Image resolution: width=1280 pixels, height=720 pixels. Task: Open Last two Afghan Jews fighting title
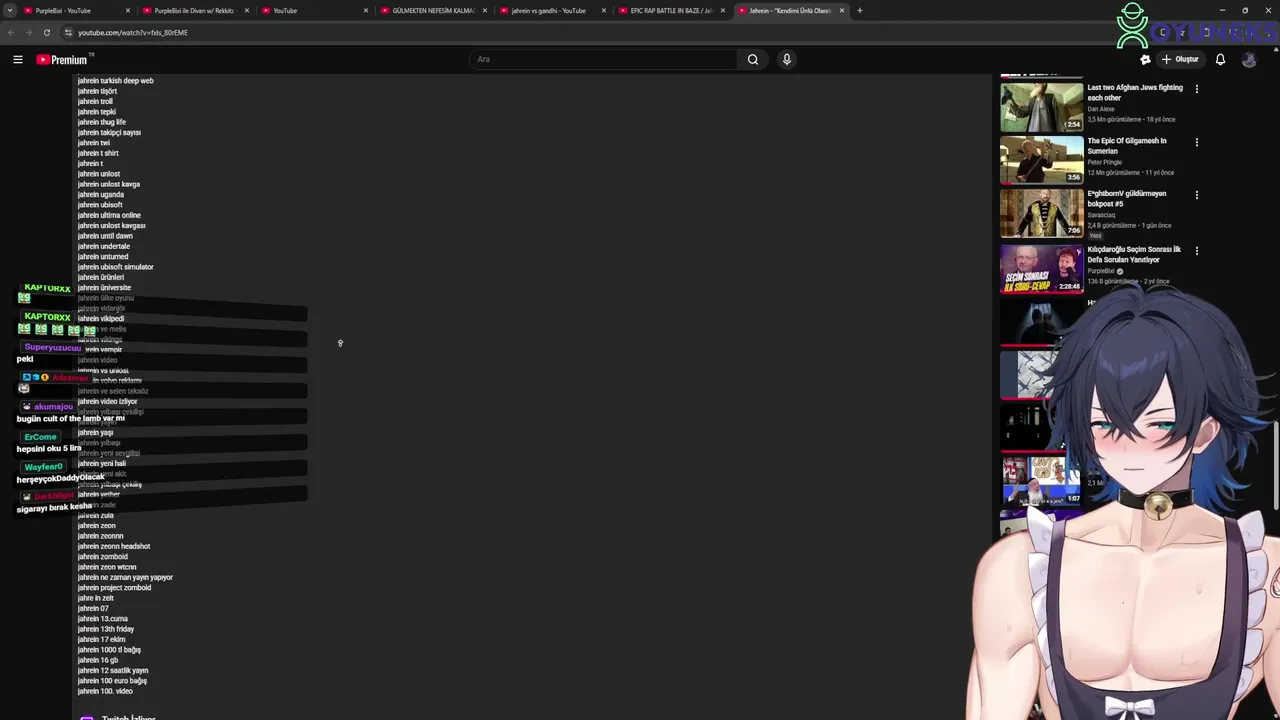click(x=1135, y=92)
